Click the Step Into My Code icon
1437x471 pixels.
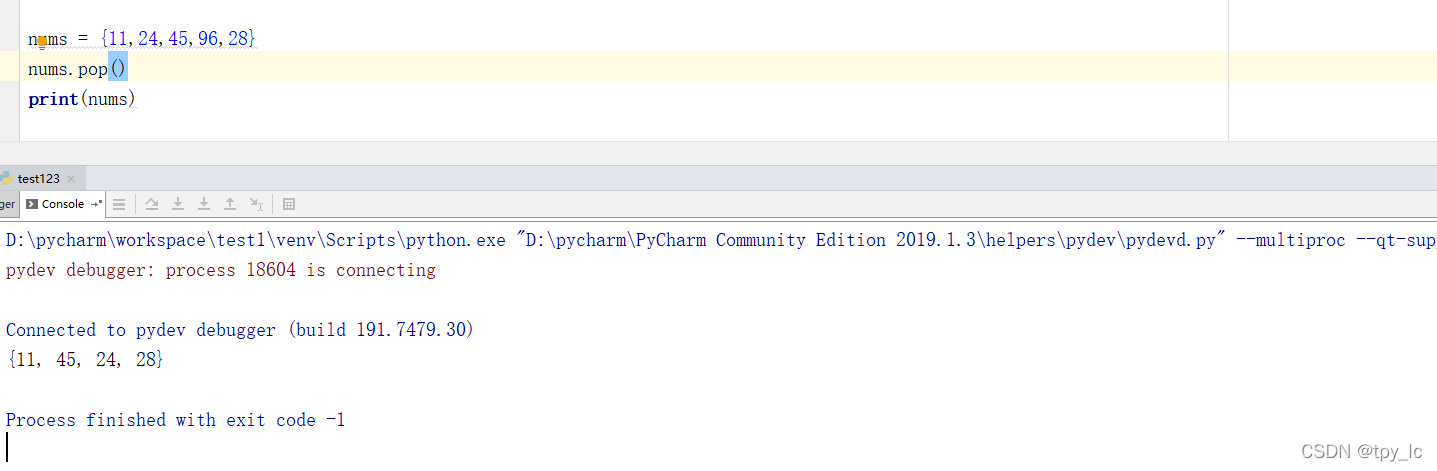[204, 204]
